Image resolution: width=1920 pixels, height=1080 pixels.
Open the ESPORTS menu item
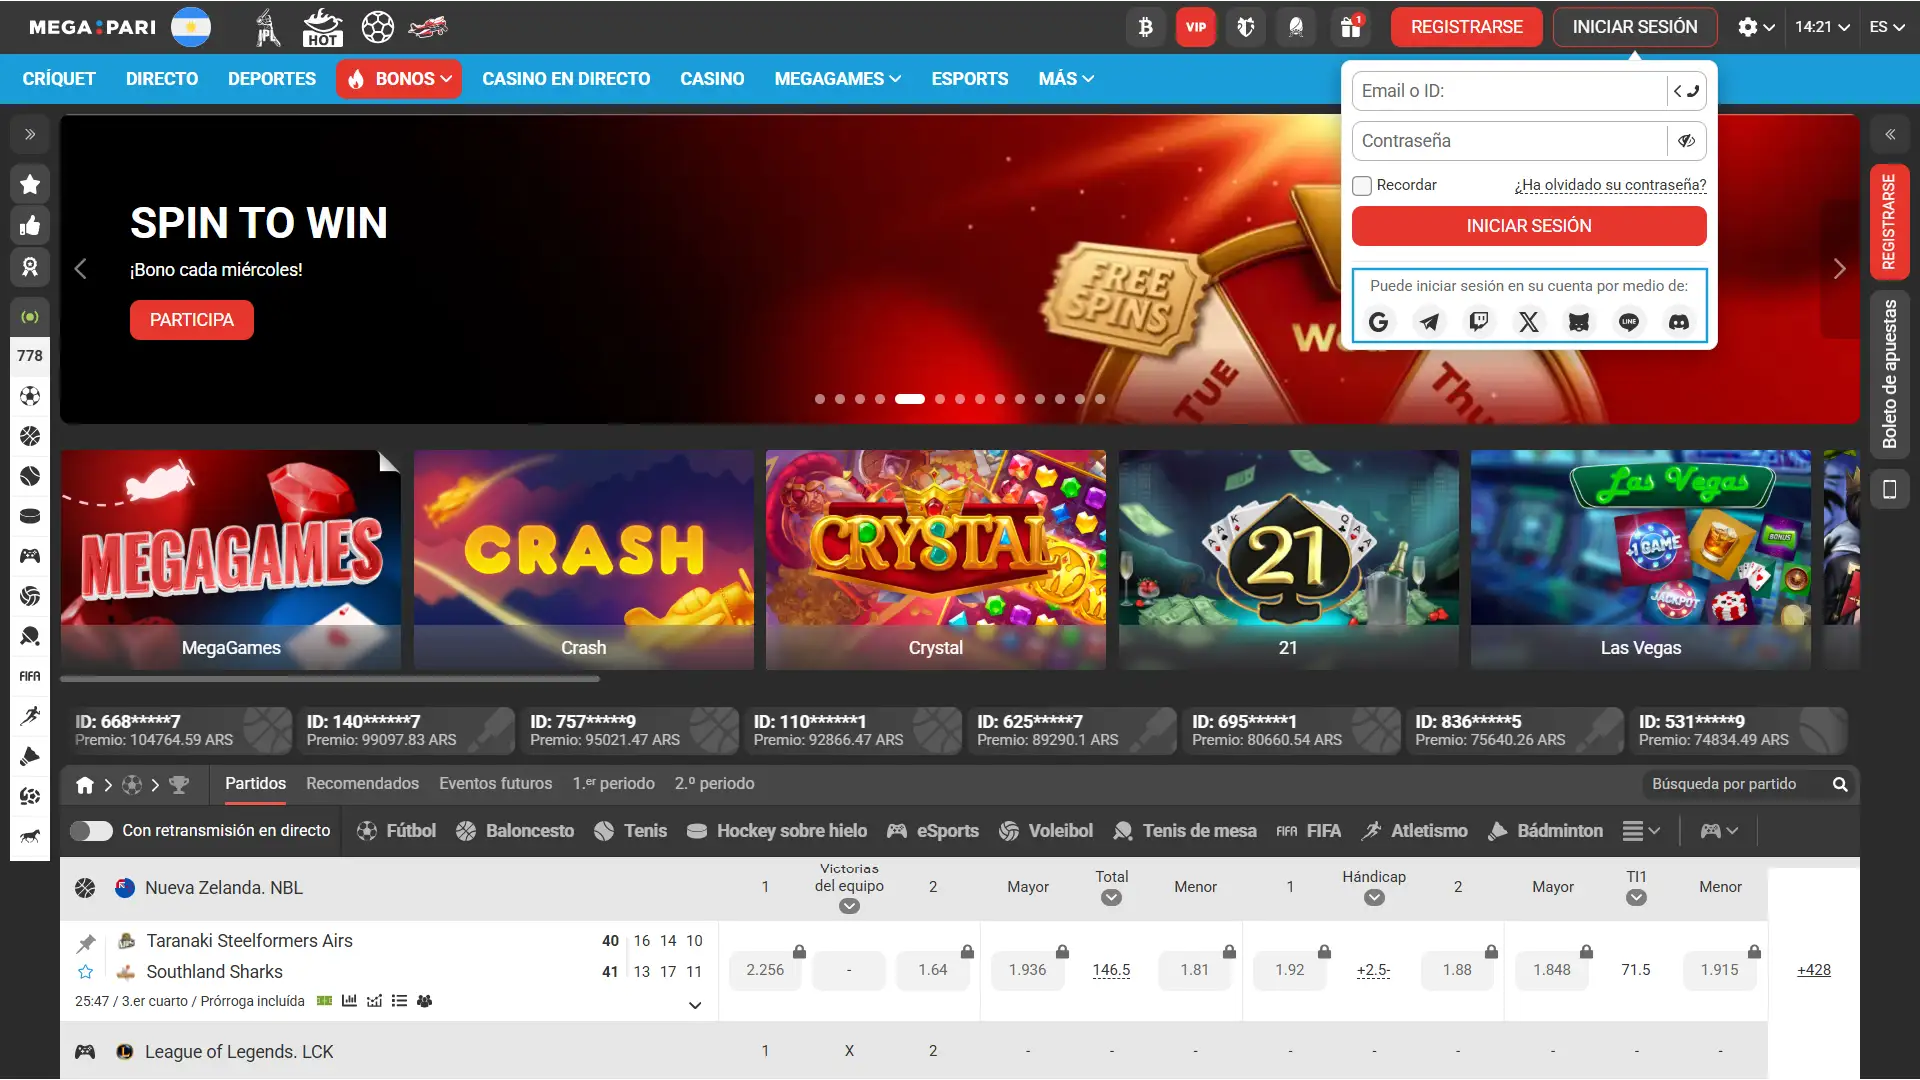[x=970, y=79]
